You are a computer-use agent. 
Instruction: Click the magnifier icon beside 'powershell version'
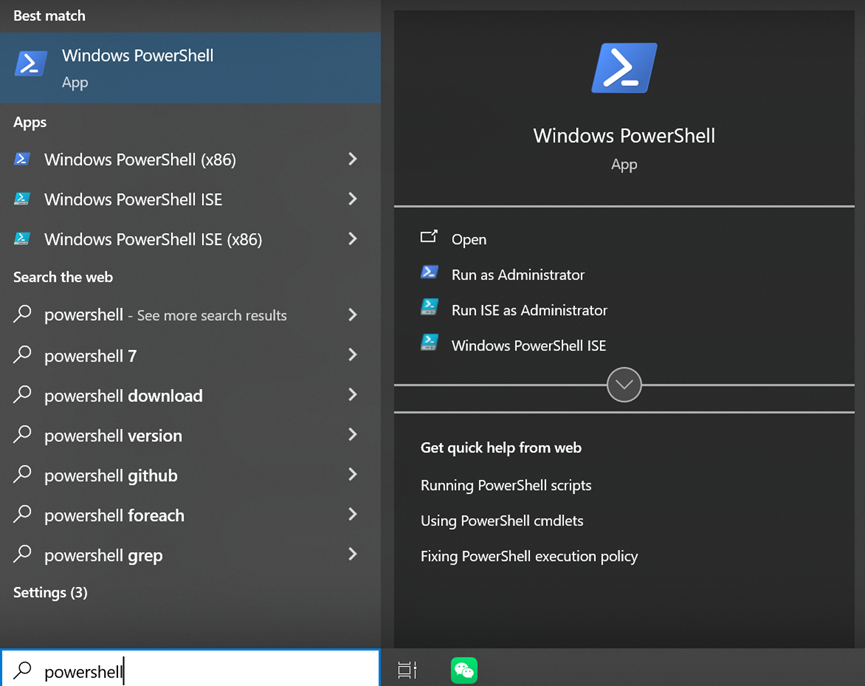tap(22, 435)
